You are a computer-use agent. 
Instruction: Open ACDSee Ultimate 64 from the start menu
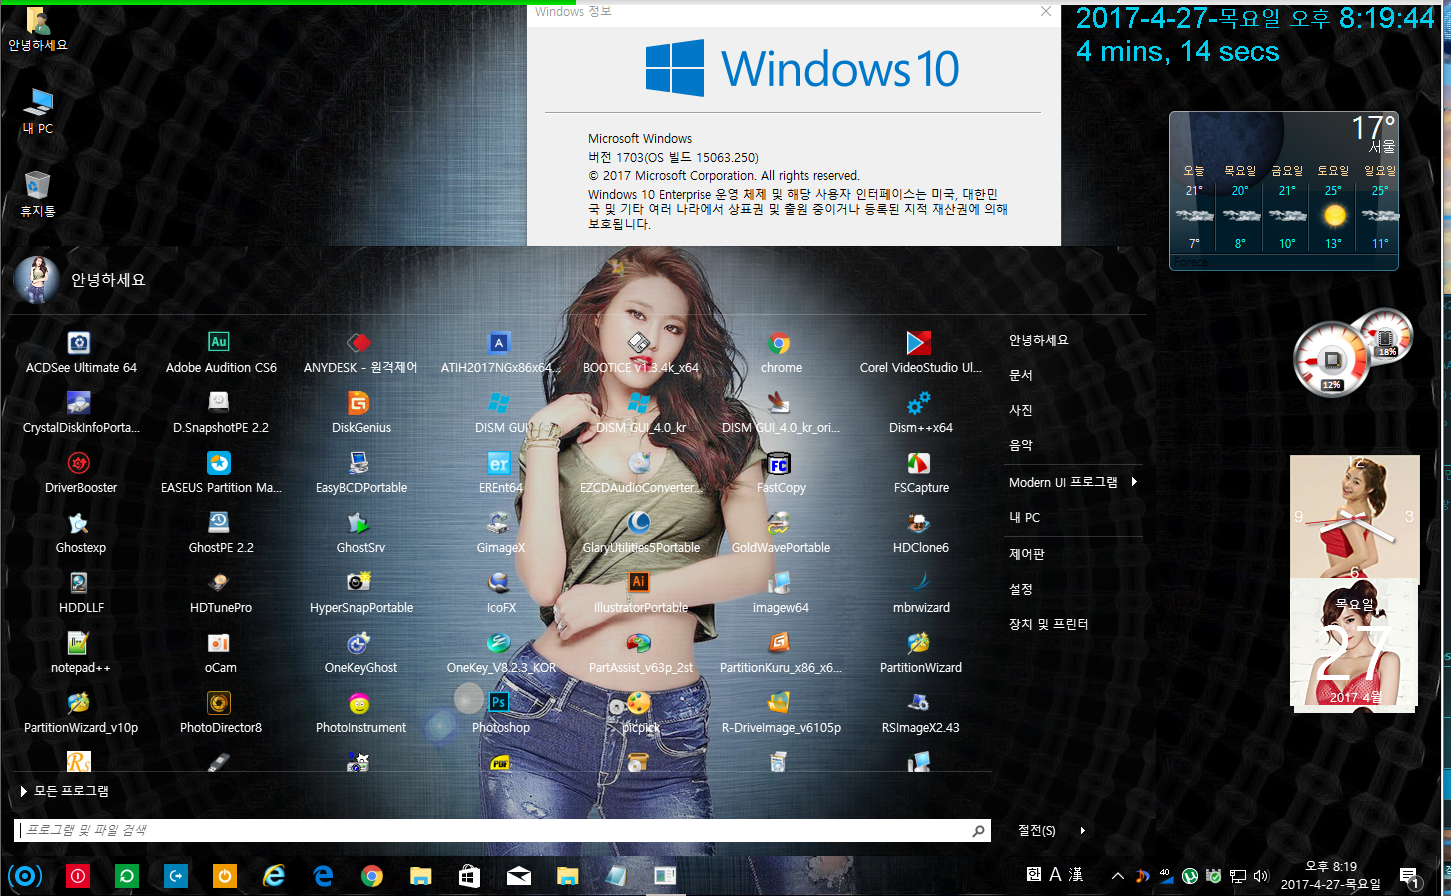(x=81, y=354)
